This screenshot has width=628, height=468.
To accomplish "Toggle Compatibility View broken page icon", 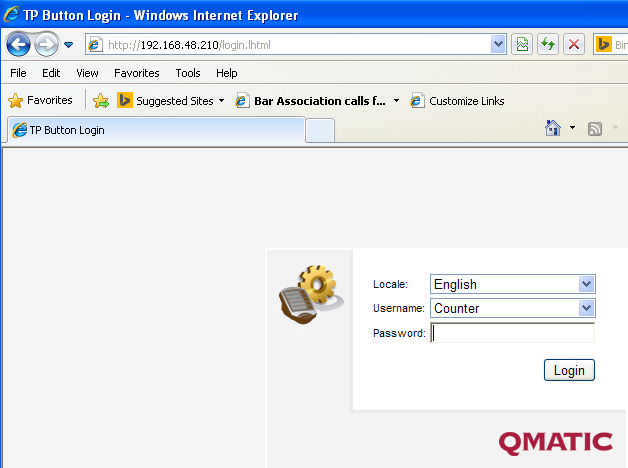I will (522, 44).
